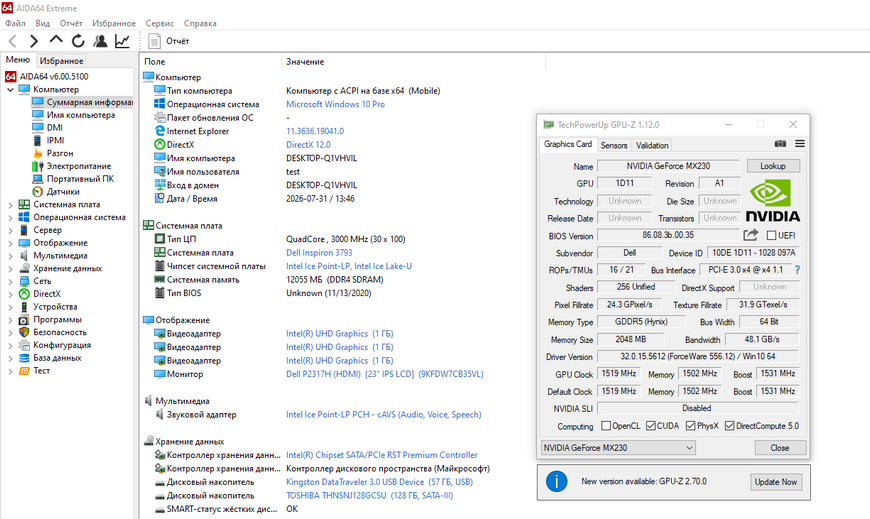
Task: Collapse the Компьютер tree node
Action: (10, 89)
